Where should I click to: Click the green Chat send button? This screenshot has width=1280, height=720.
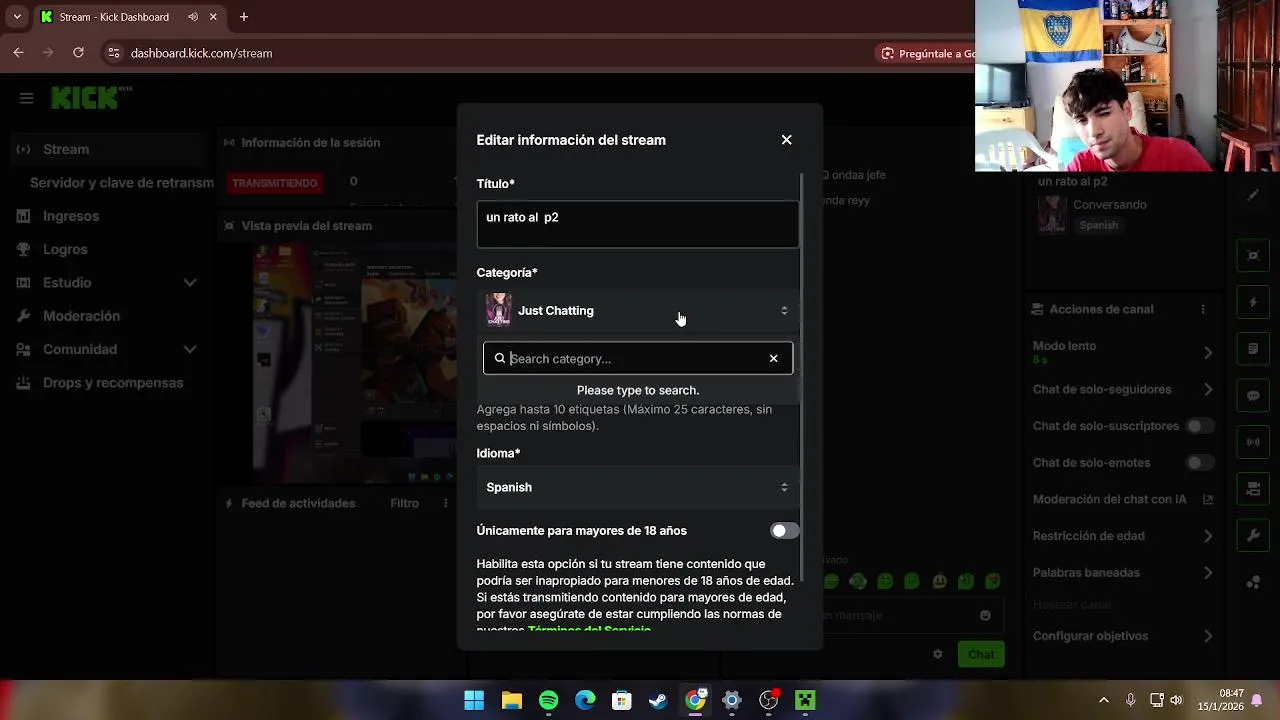click(980, 654)
